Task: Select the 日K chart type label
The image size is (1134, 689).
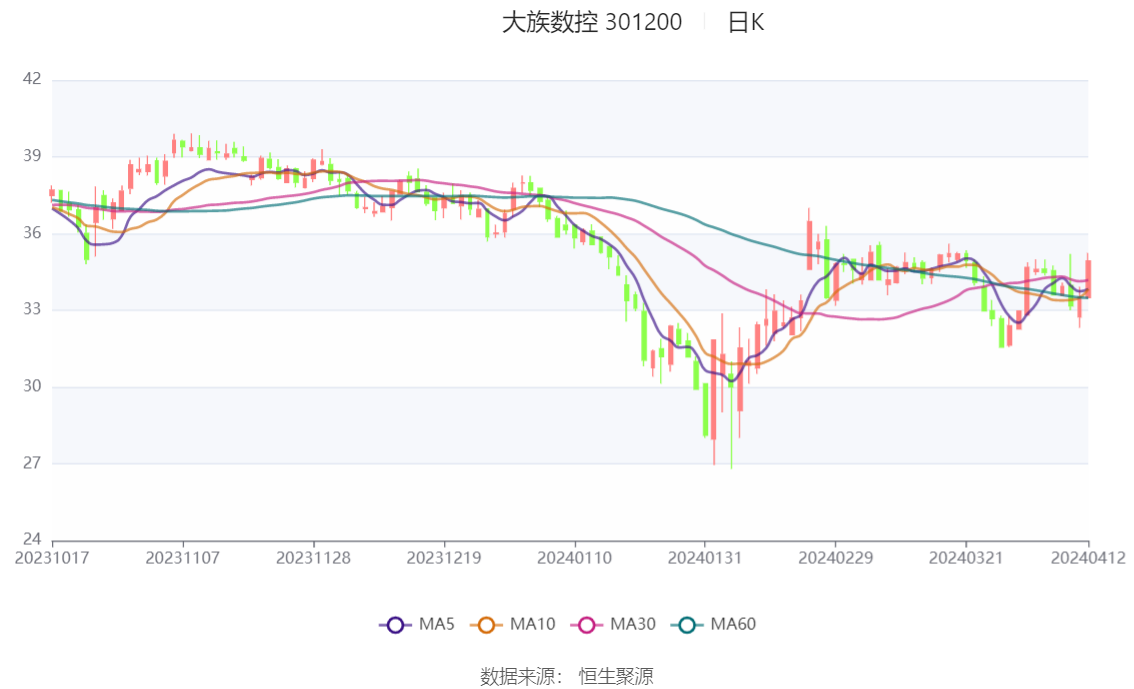Action: [745, 22]
